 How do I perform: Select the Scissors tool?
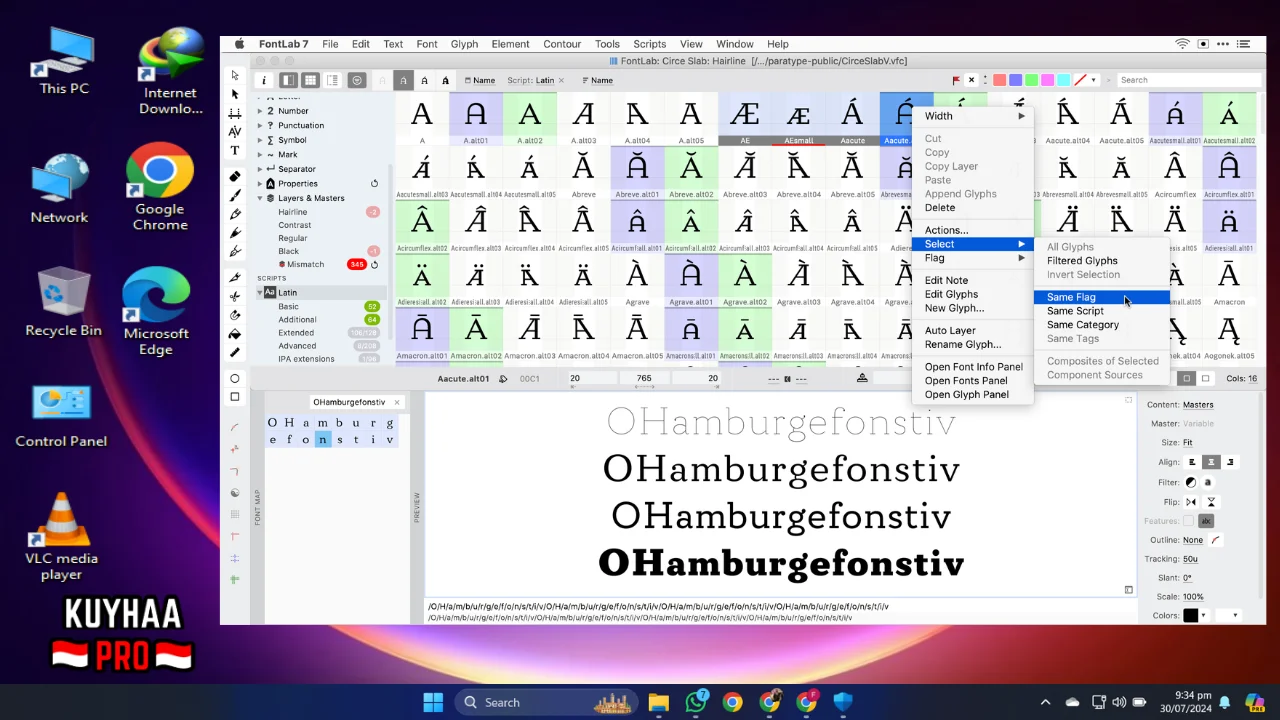pos(235,296)
